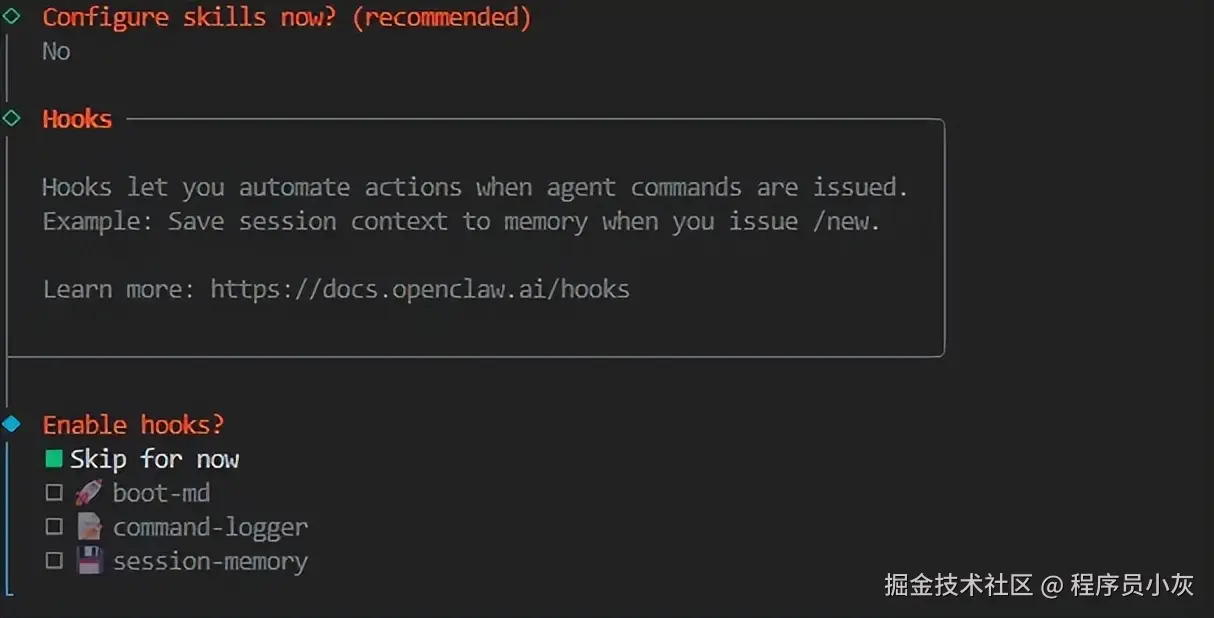
Task: Tick the session-memory checkbox
Action: coord(54,561)
